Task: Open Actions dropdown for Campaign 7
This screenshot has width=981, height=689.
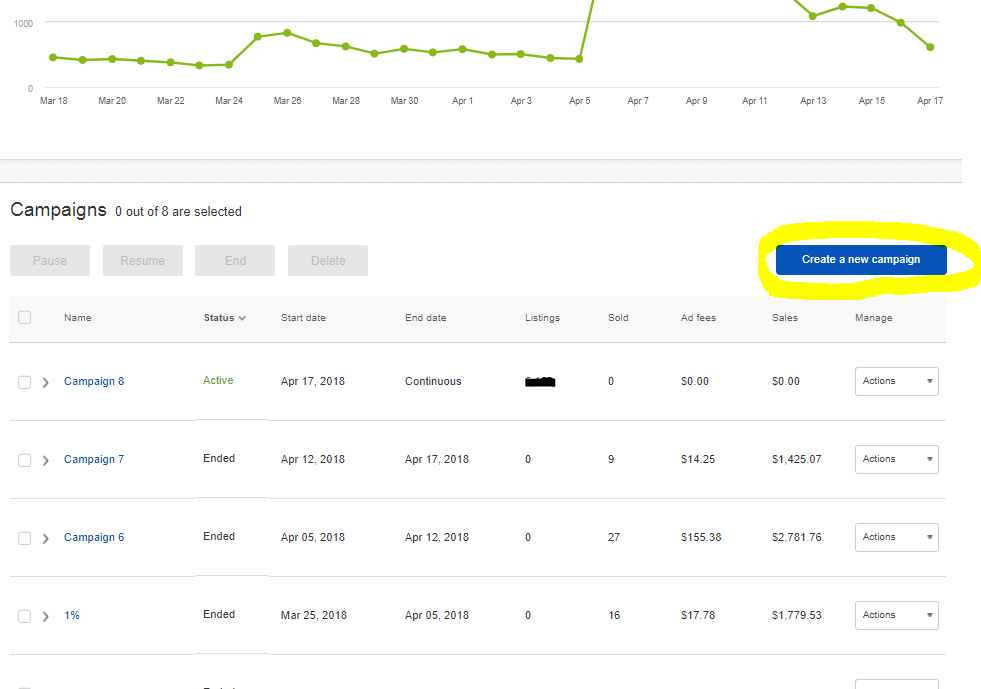Action: click(x=896, y=459)
